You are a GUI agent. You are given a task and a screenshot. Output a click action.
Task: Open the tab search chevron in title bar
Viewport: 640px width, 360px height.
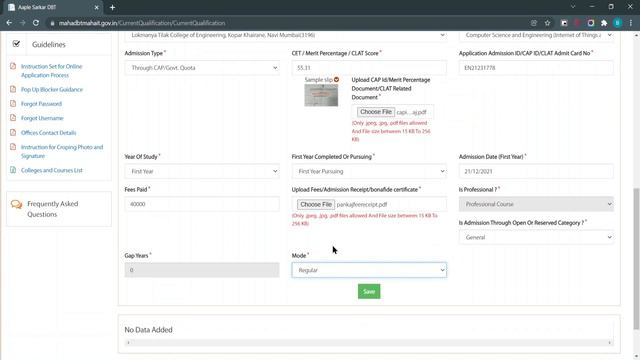573,7
